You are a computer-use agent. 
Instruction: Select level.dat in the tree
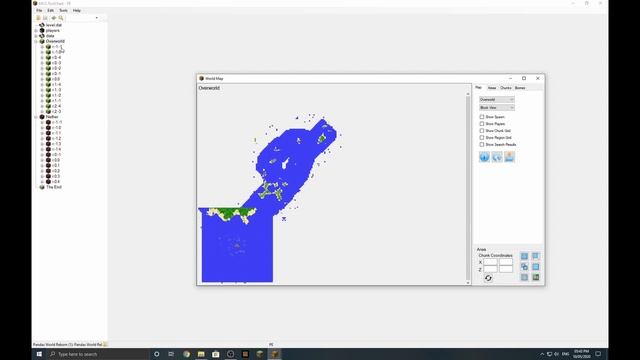(53, 25)
